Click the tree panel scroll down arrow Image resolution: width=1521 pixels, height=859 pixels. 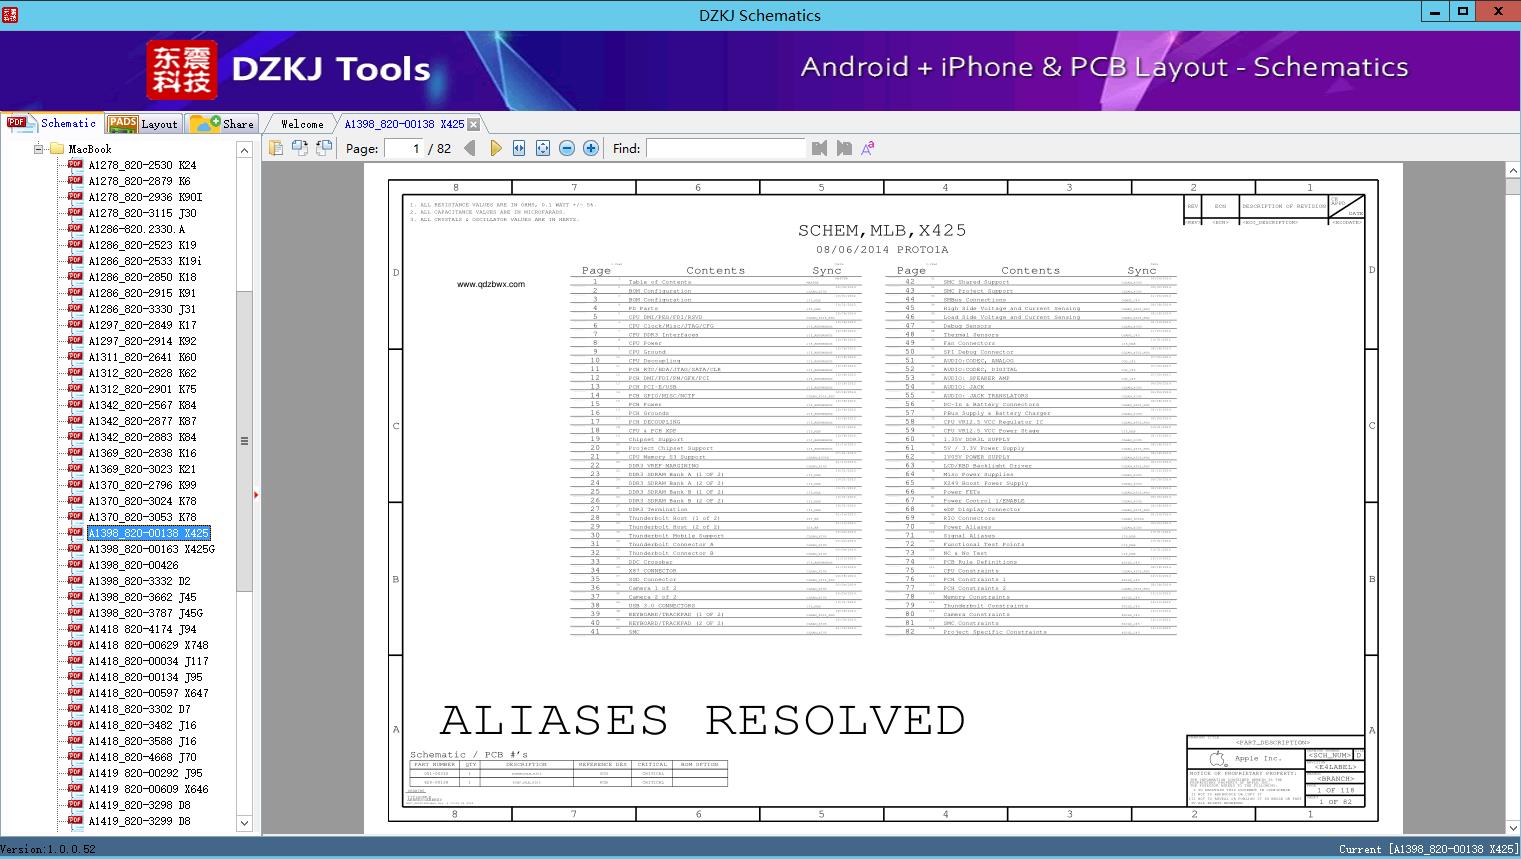[x=244, y=823]
